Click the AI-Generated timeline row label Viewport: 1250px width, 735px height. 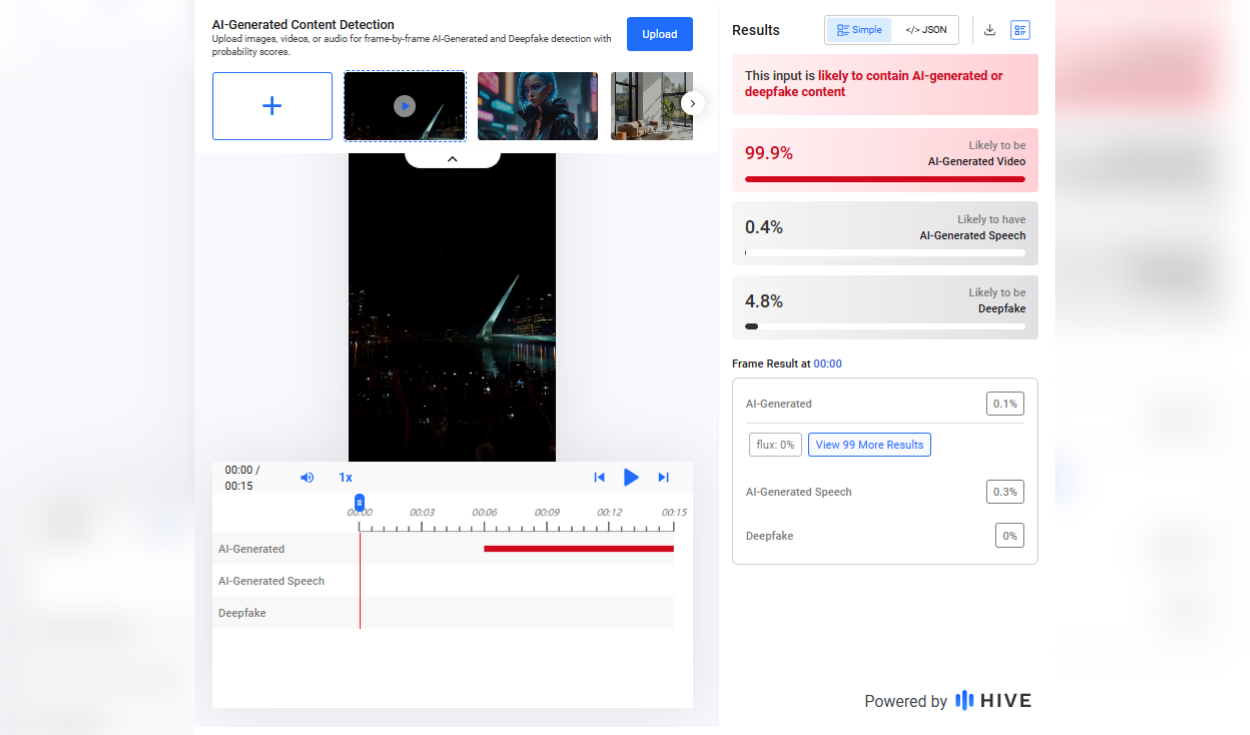tap(251, 549)
